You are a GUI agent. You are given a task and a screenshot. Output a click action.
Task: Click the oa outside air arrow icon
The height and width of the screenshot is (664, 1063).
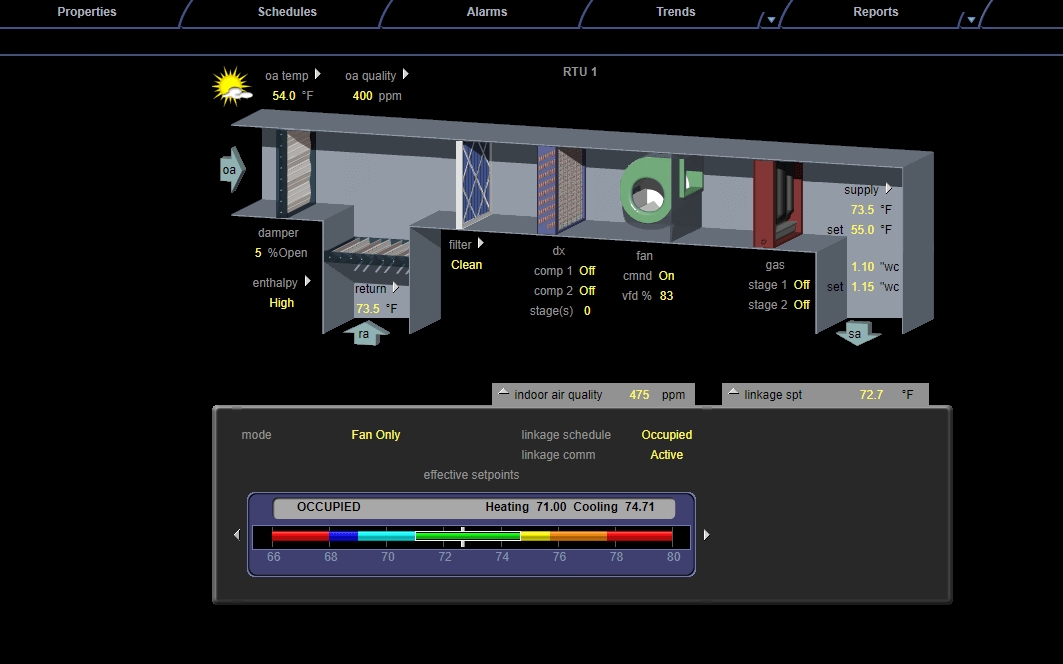coord(233,170)
